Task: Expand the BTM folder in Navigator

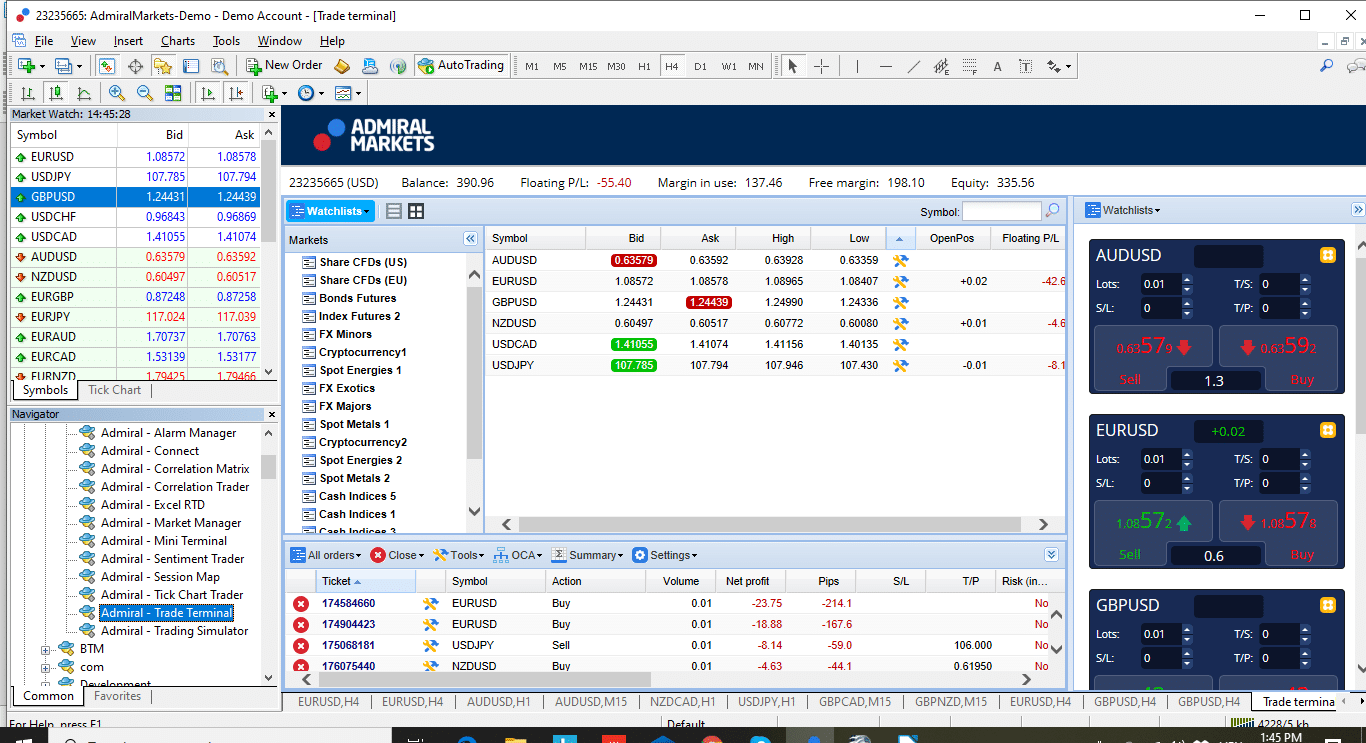Action: 46,649
